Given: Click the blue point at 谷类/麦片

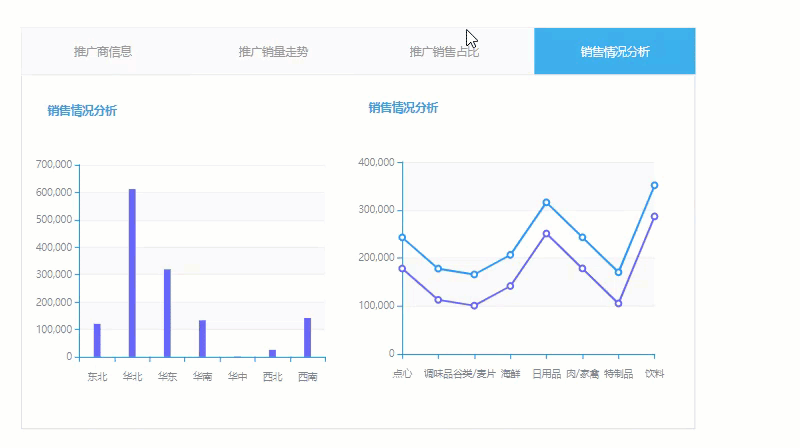Looking at the screenshot, I should click(x=474, y=275).
